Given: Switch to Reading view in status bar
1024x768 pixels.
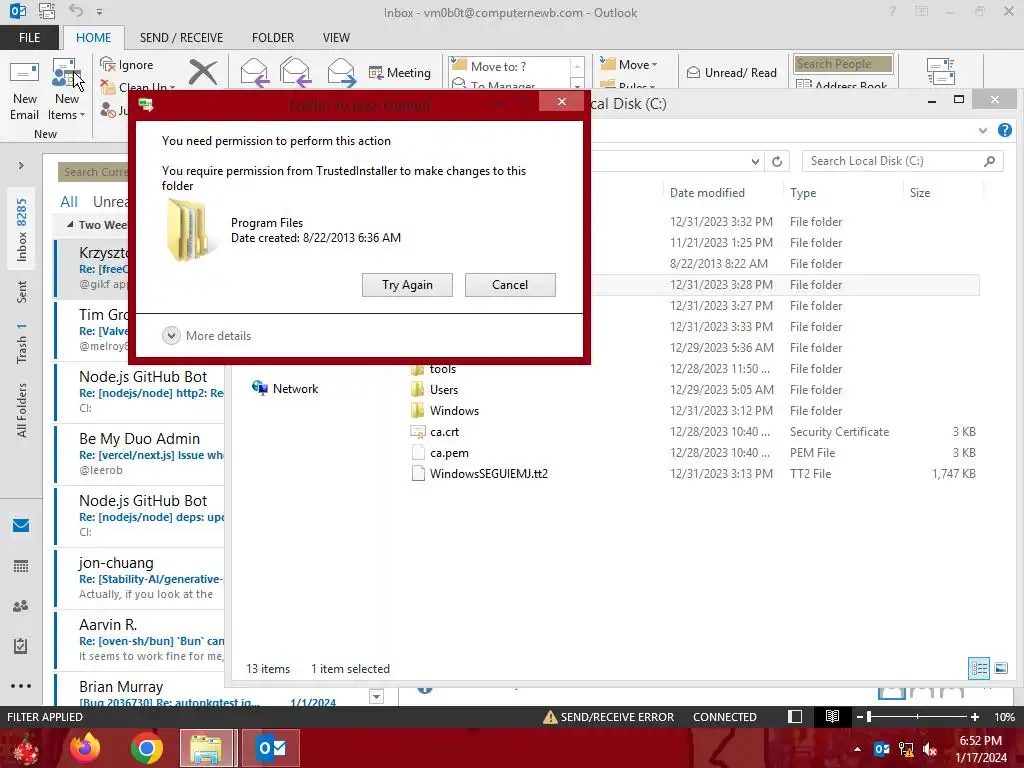Looking at the screenshot, I should pos(832,716).
